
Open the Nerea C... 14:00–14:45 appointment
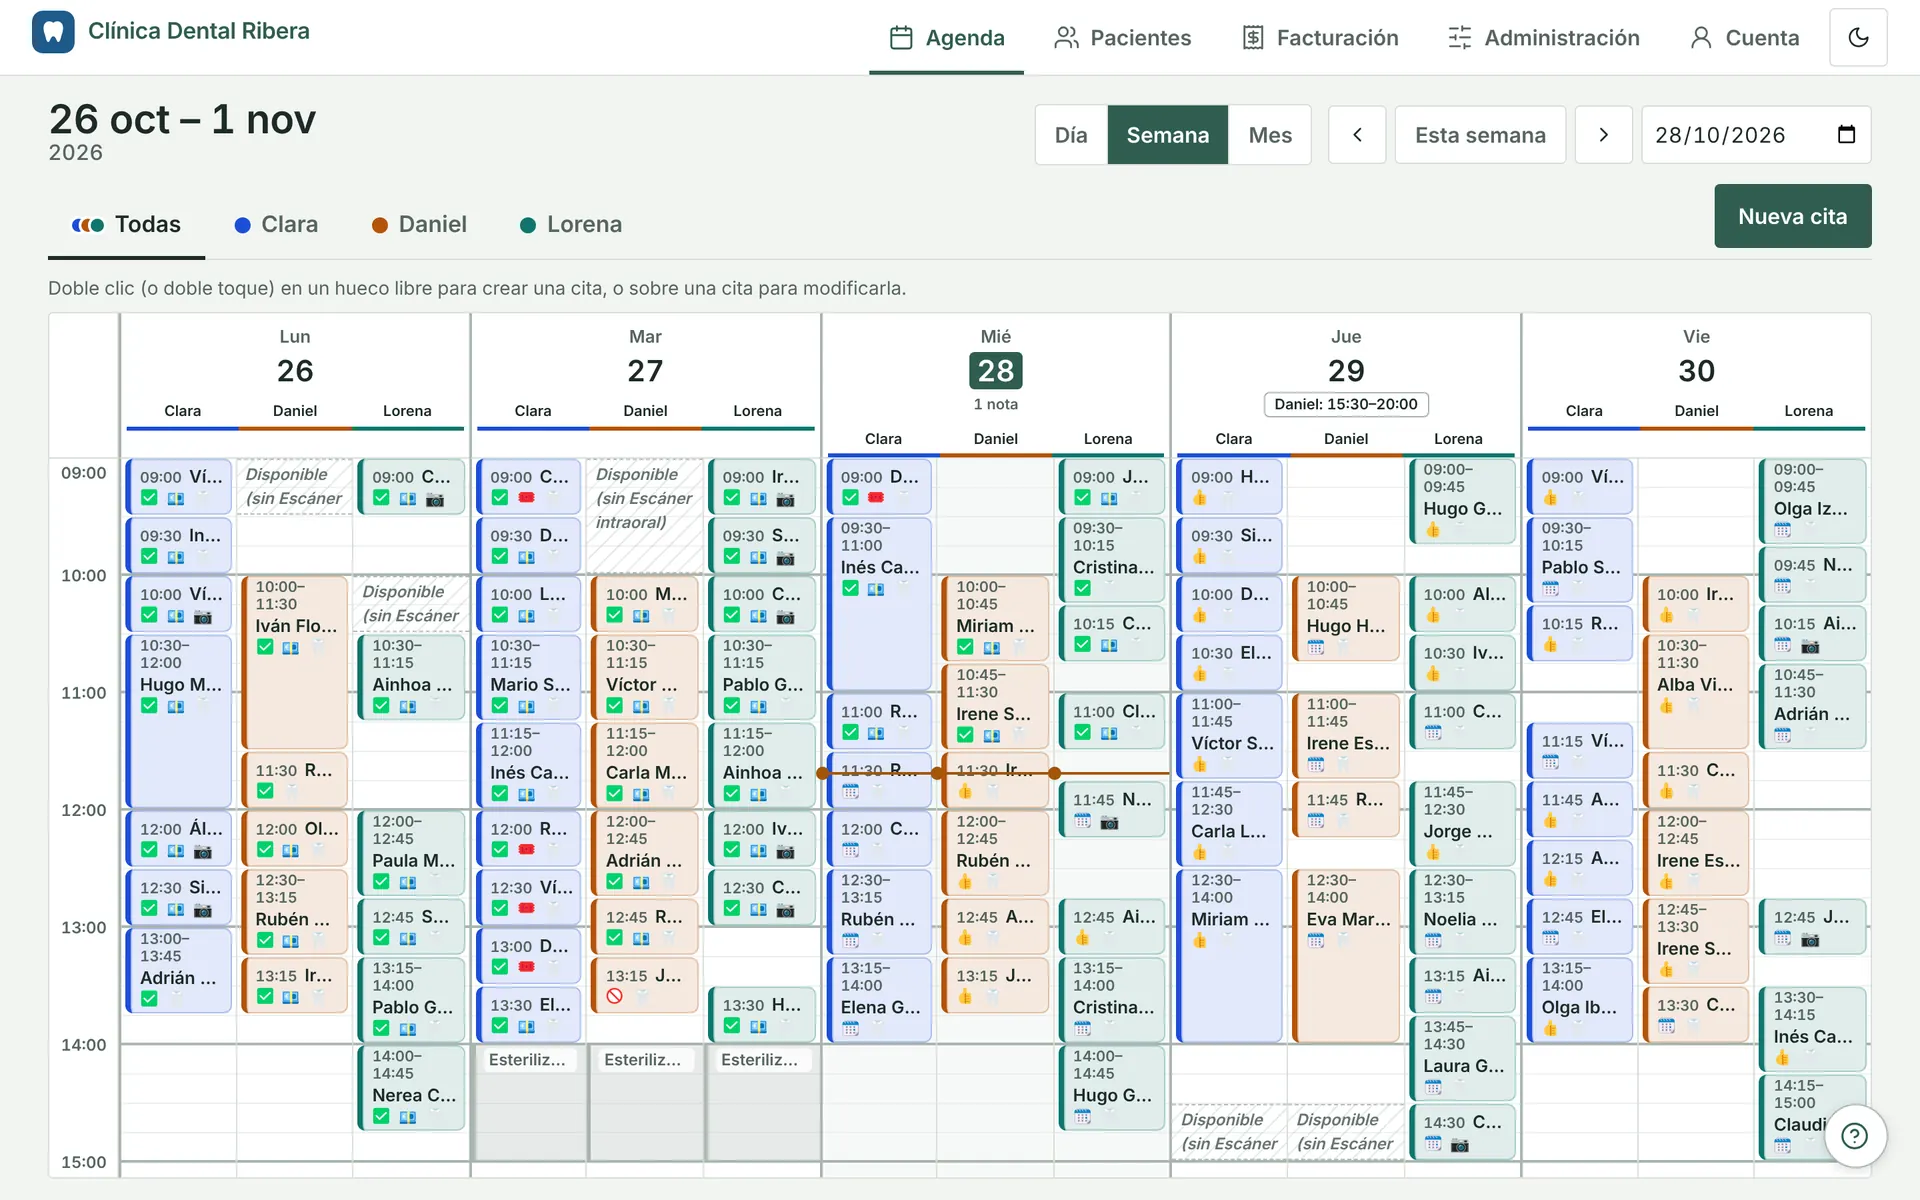click(411, 1087)
